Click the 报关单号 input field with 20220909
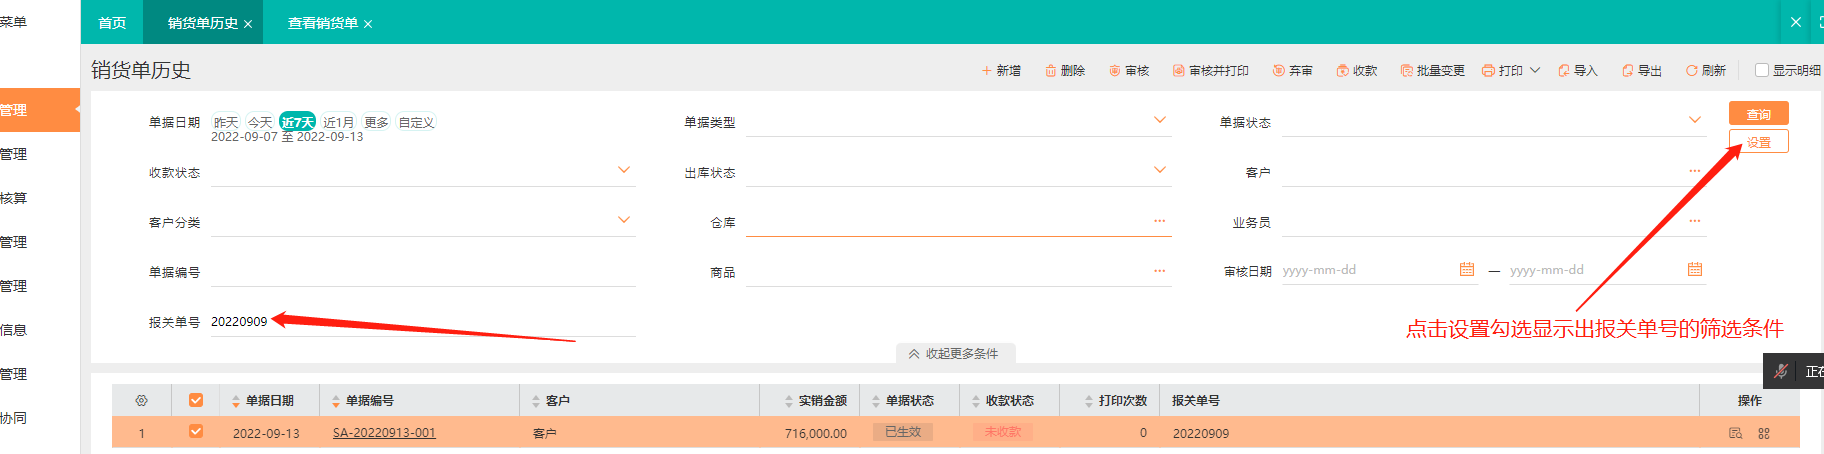Screen dimensions: 1824x454 [423, 322]
